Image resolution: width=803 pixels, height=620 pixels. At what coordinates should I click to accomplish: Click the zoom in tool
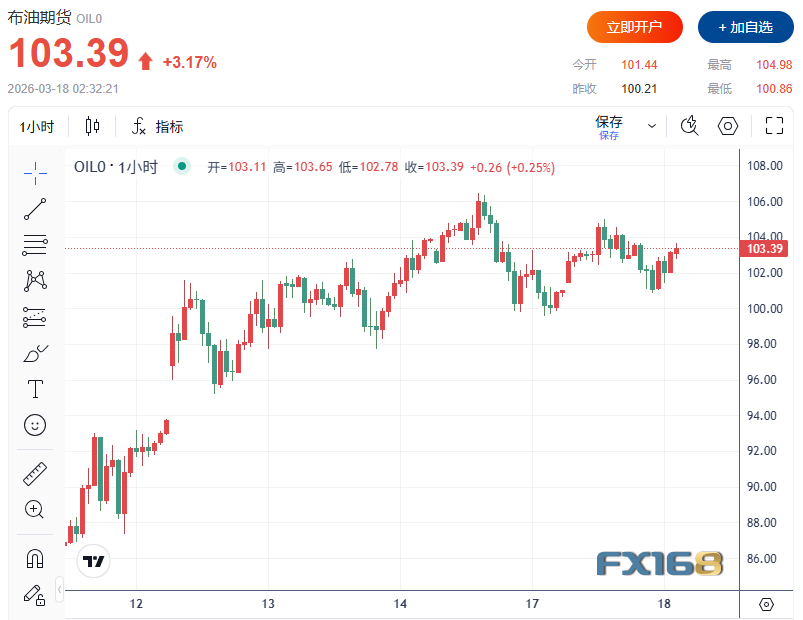[35, 509]
